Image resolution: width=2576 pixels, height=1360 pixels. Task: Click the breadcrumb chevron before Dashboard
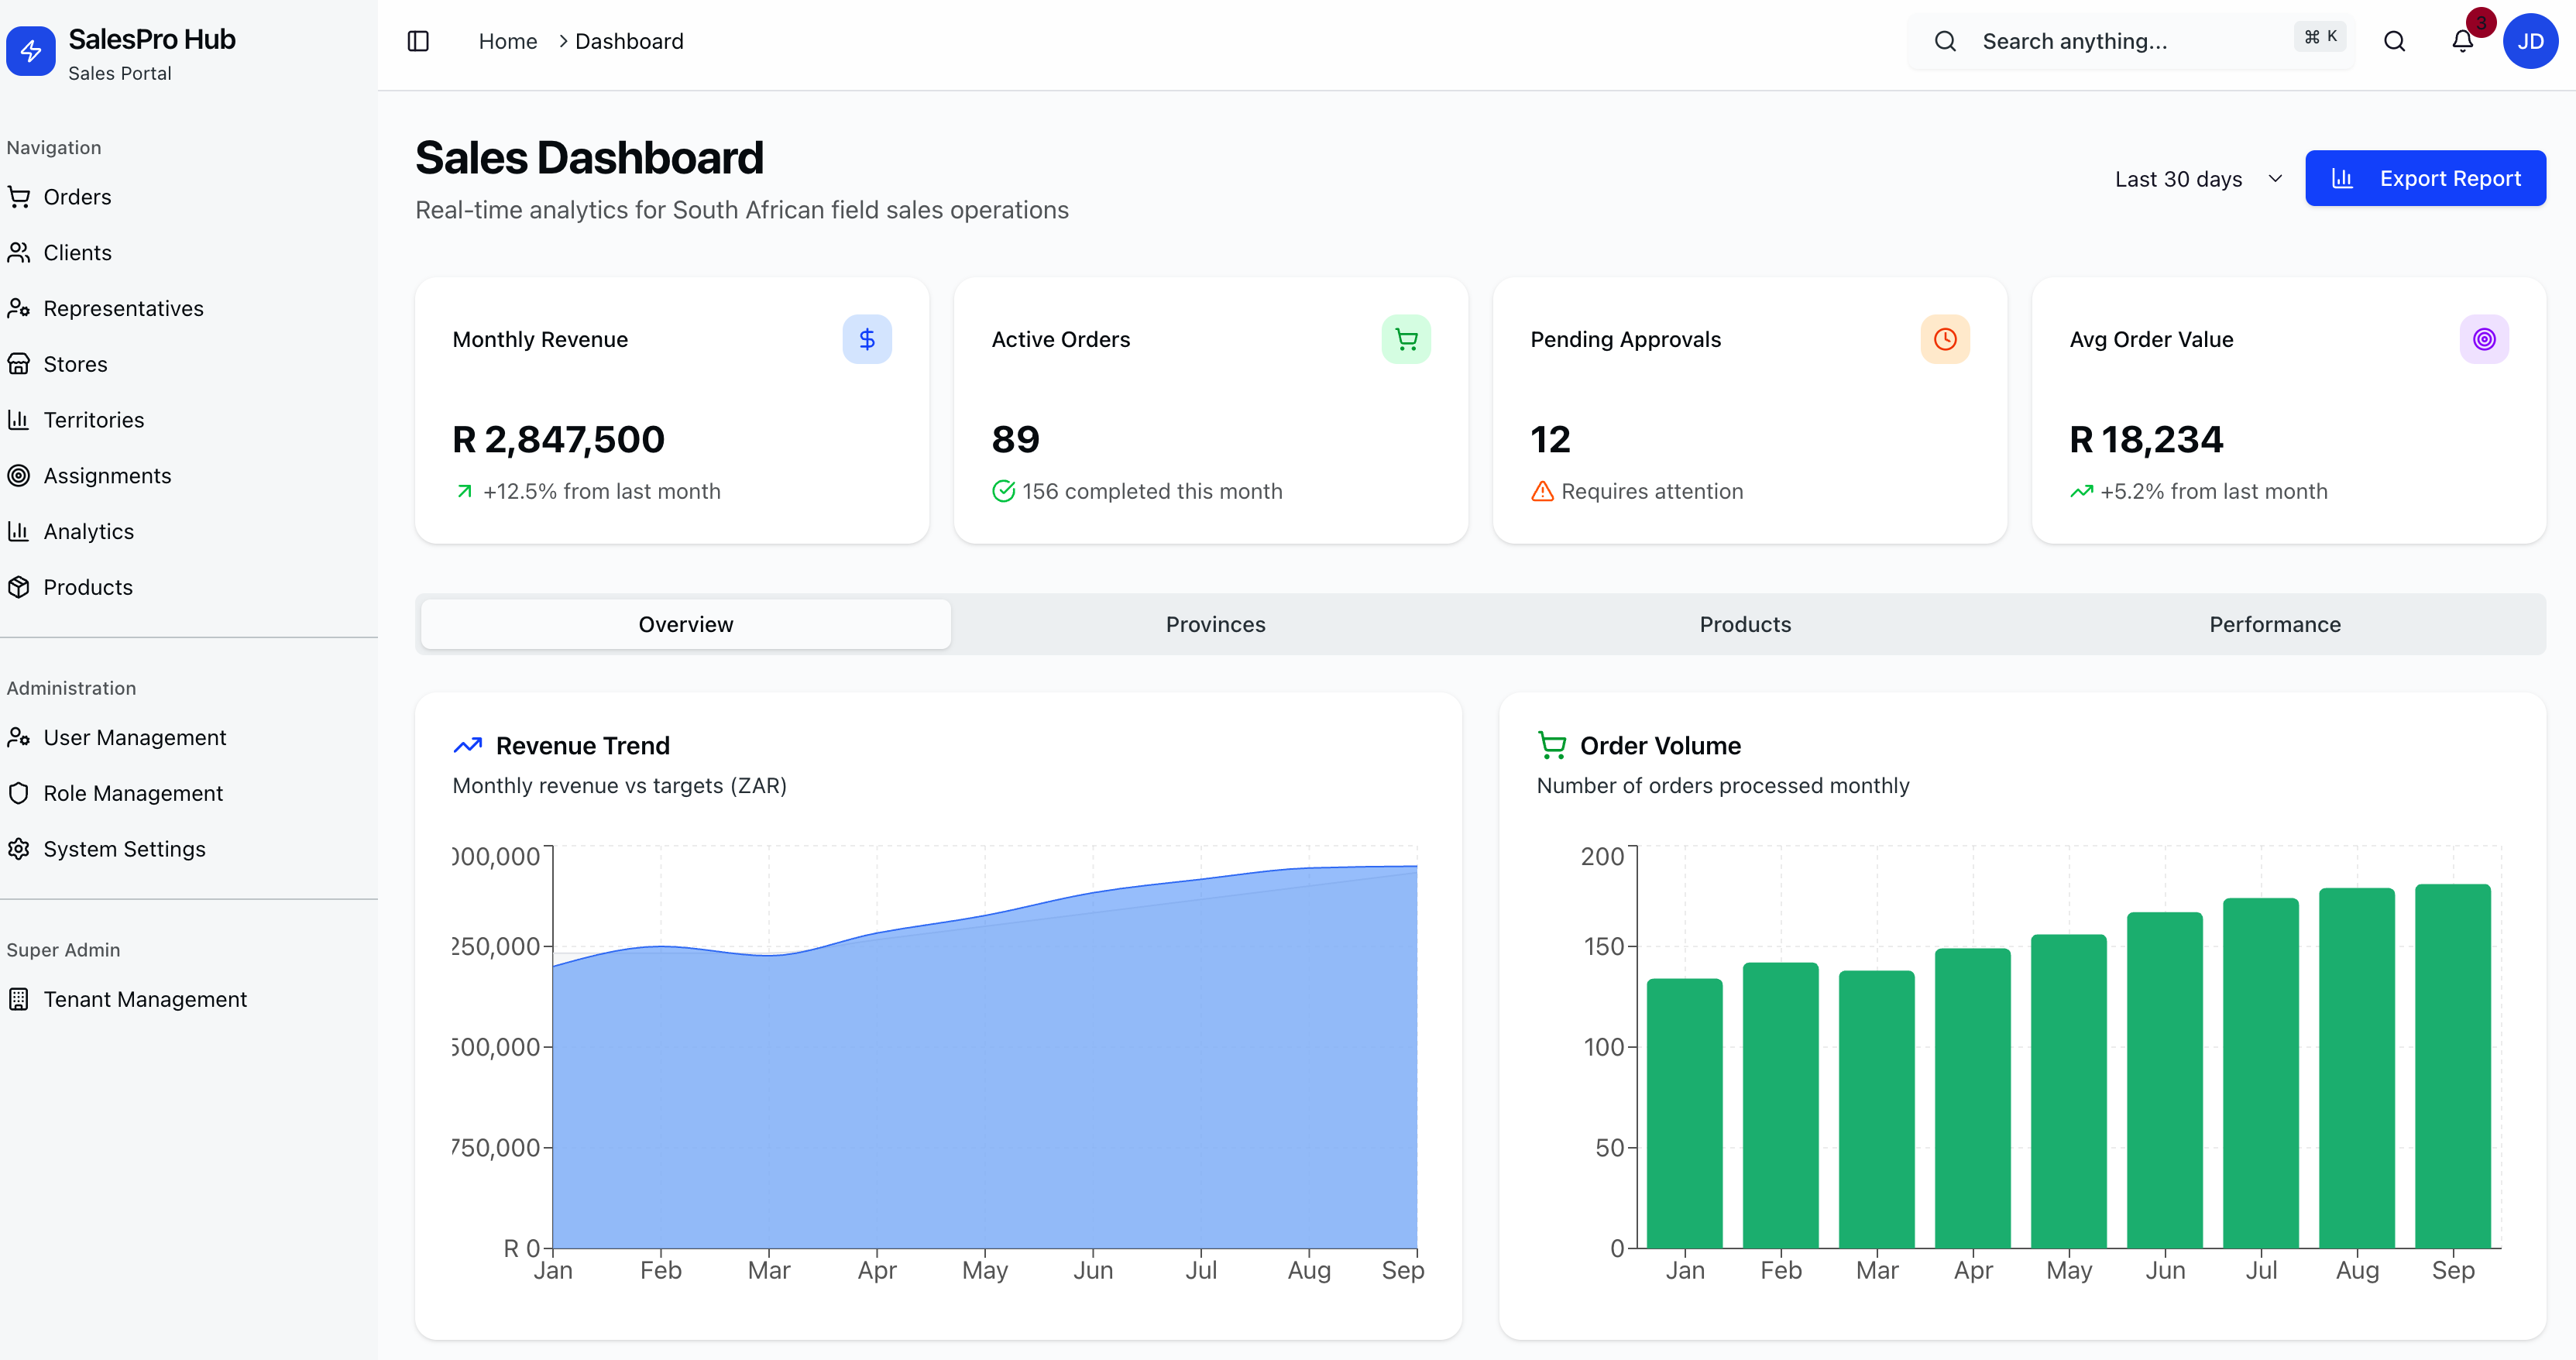pyautogui.click(x=563, y=41)
